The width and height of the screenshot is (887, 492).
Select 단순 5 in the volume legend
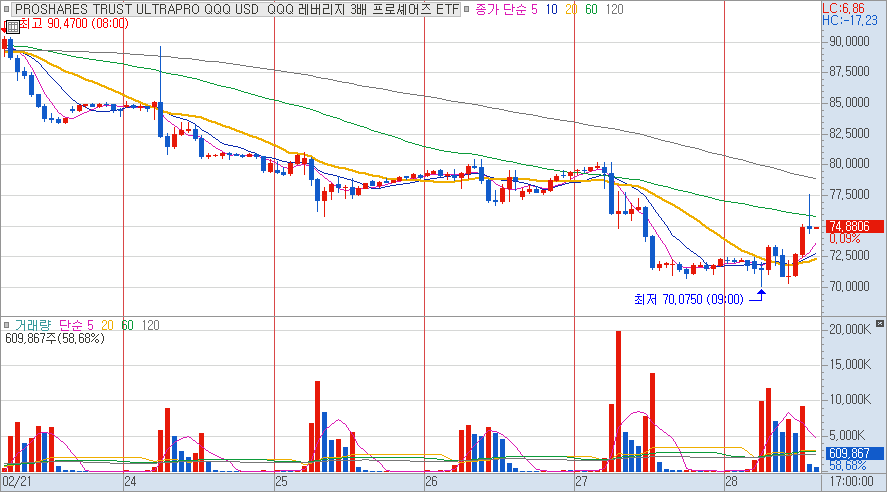[x=76, y=325]
